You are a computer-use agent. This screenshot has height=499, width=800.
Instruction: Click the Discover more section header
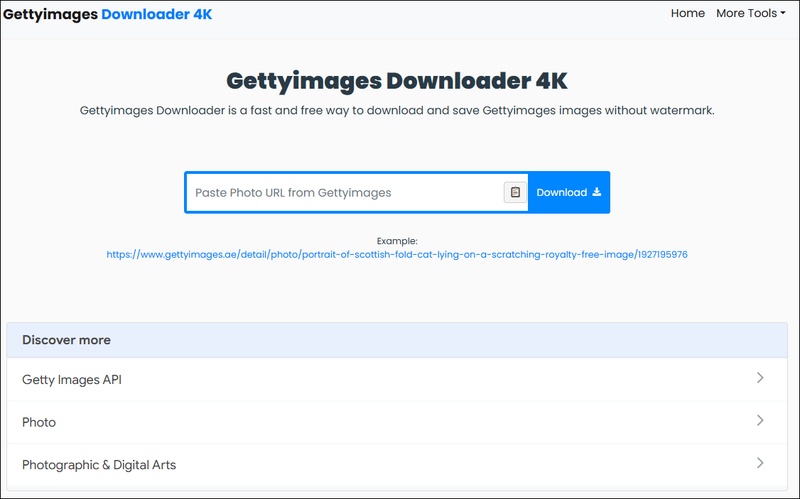tap(397, 340)
